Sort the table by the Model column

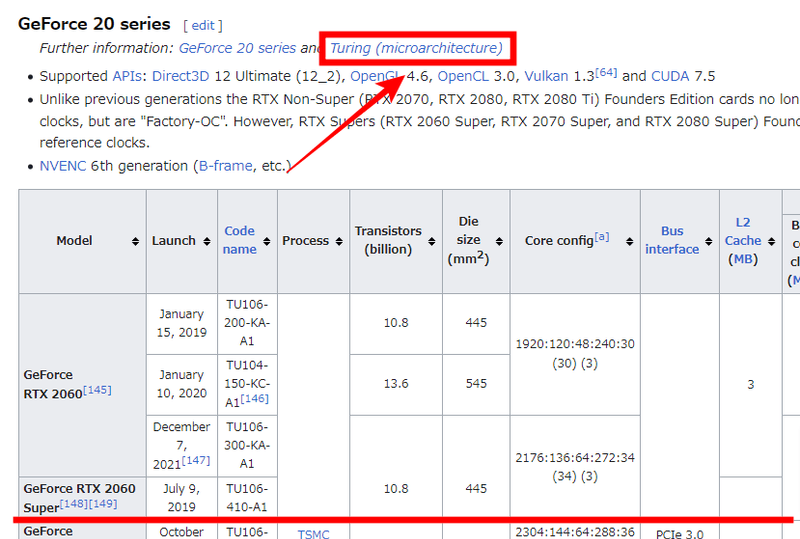(x=135, y=242)
